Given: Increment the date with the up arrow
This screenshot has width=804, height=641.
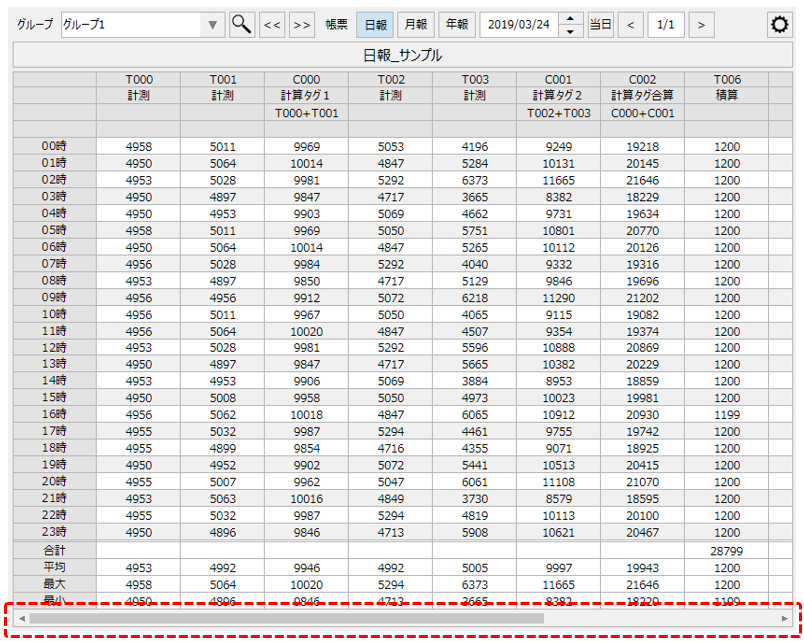Looking at the screenshot, I should pyautogui.click(x=570, y=19).
